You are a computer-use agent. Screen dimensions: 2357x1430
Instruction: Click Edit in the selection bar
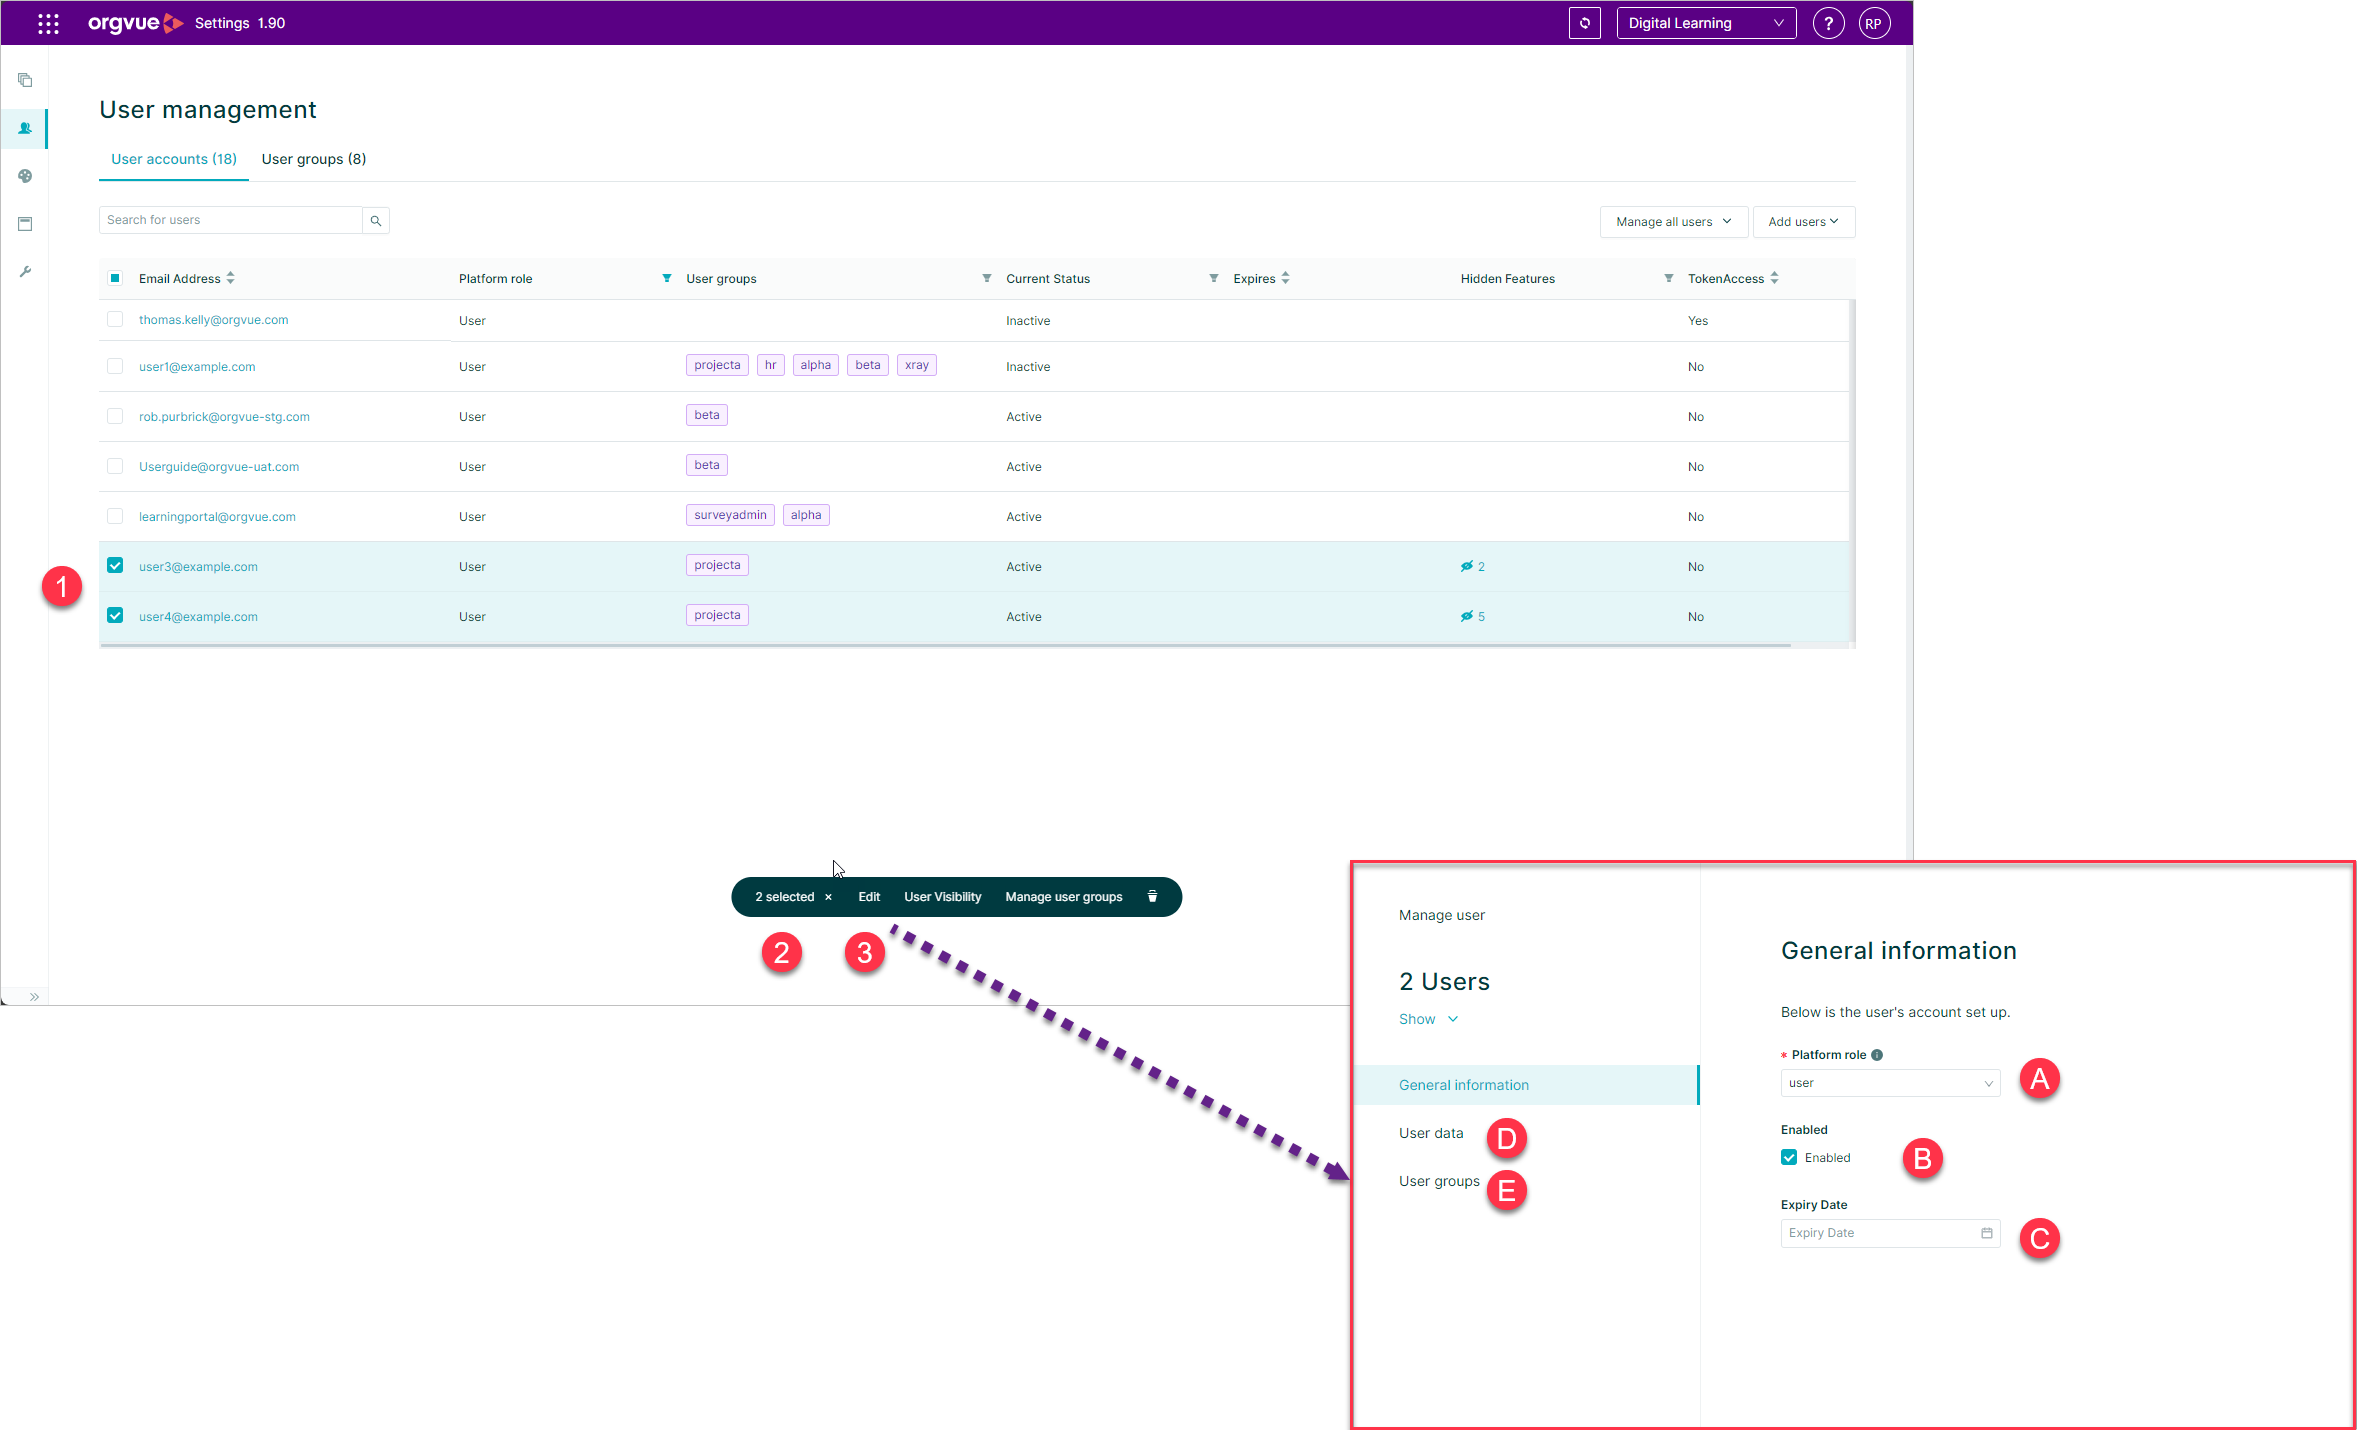pyautogui.click(x=869, y=897)
